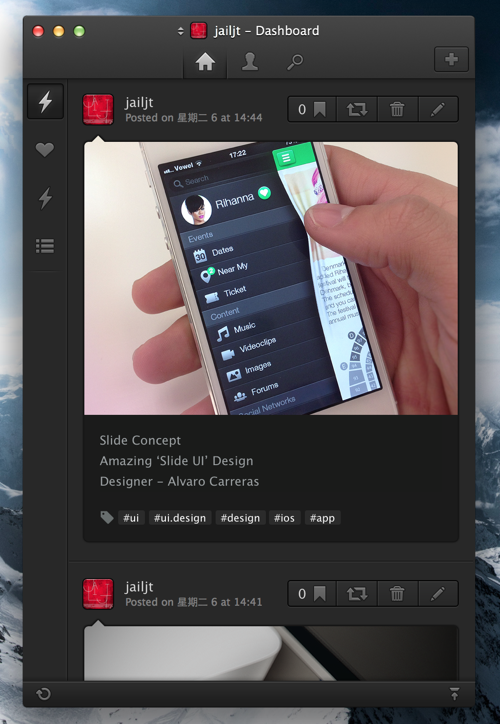Open the search magnifier tab
Screen dimensions: 500x724
point(295,62)
